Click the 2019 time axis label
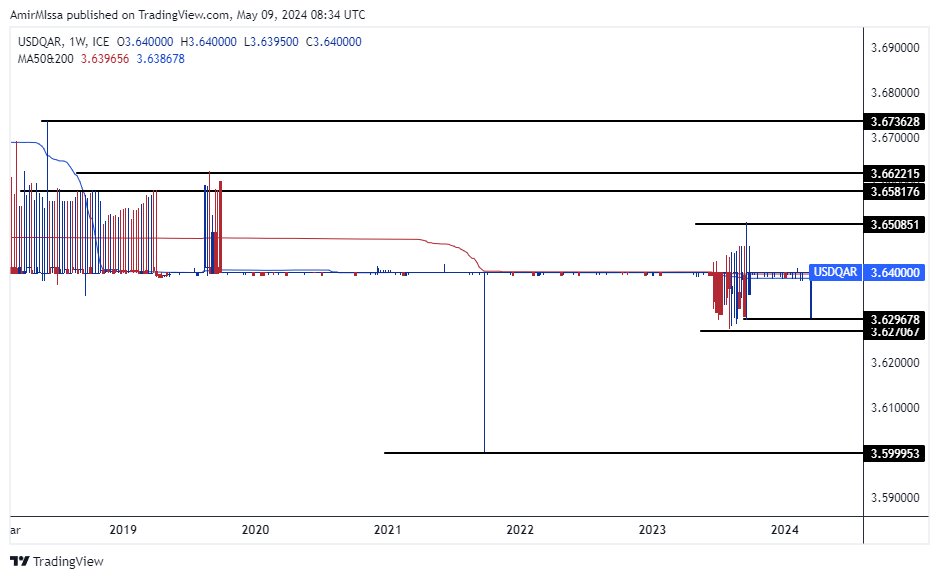 [123, 530]
